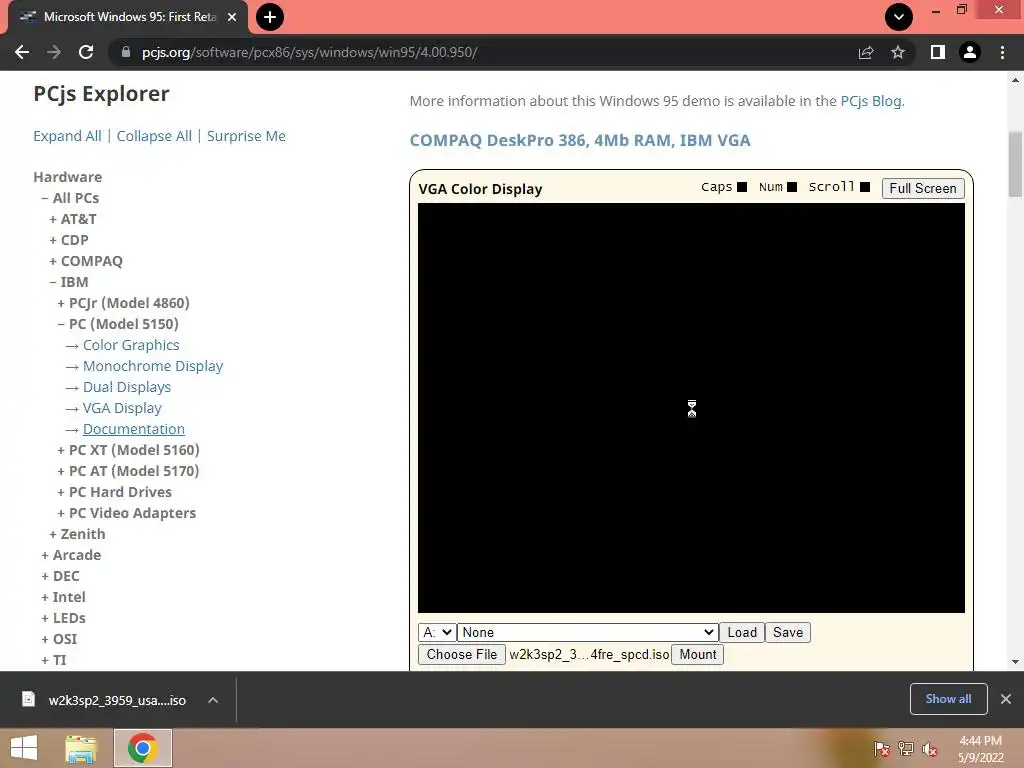Open the Chrome profile menu
Viewport: 1024px width, 768px height.
tap(970, 52)
